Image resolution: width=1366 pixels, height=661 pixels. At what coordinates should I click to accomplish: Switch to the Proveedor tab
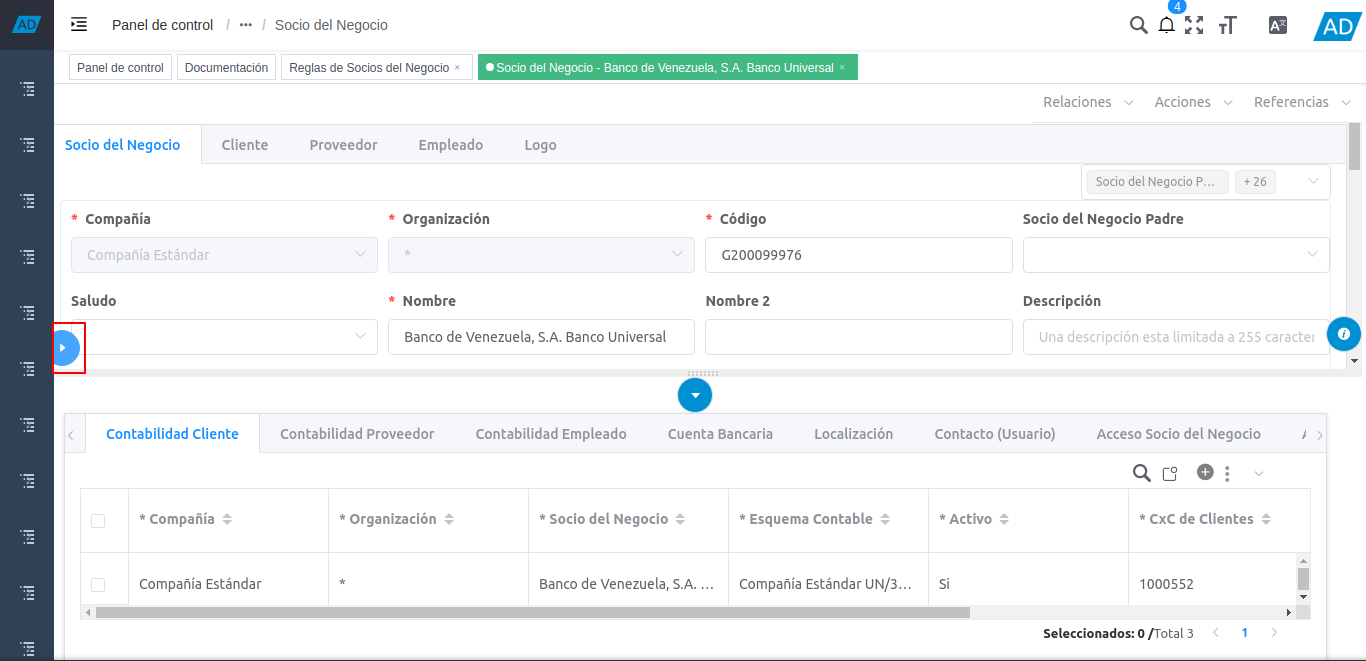[x=343, y=145]
